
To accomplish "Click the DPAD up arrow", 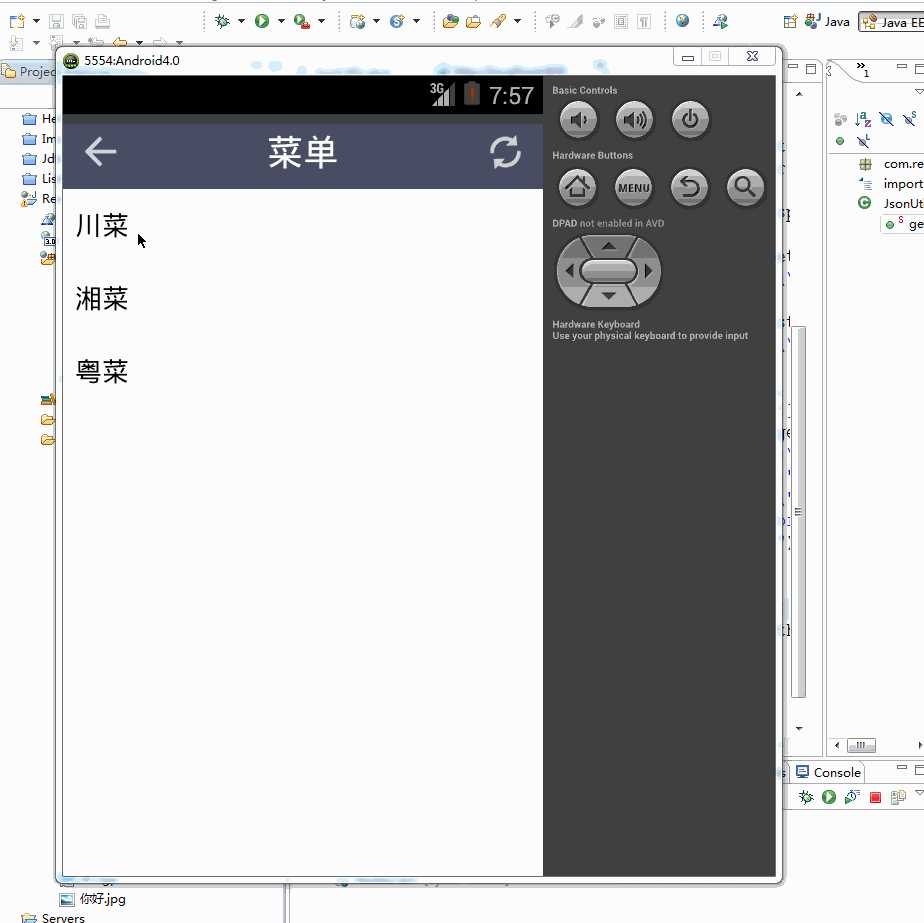I will [x=609, y=246].
